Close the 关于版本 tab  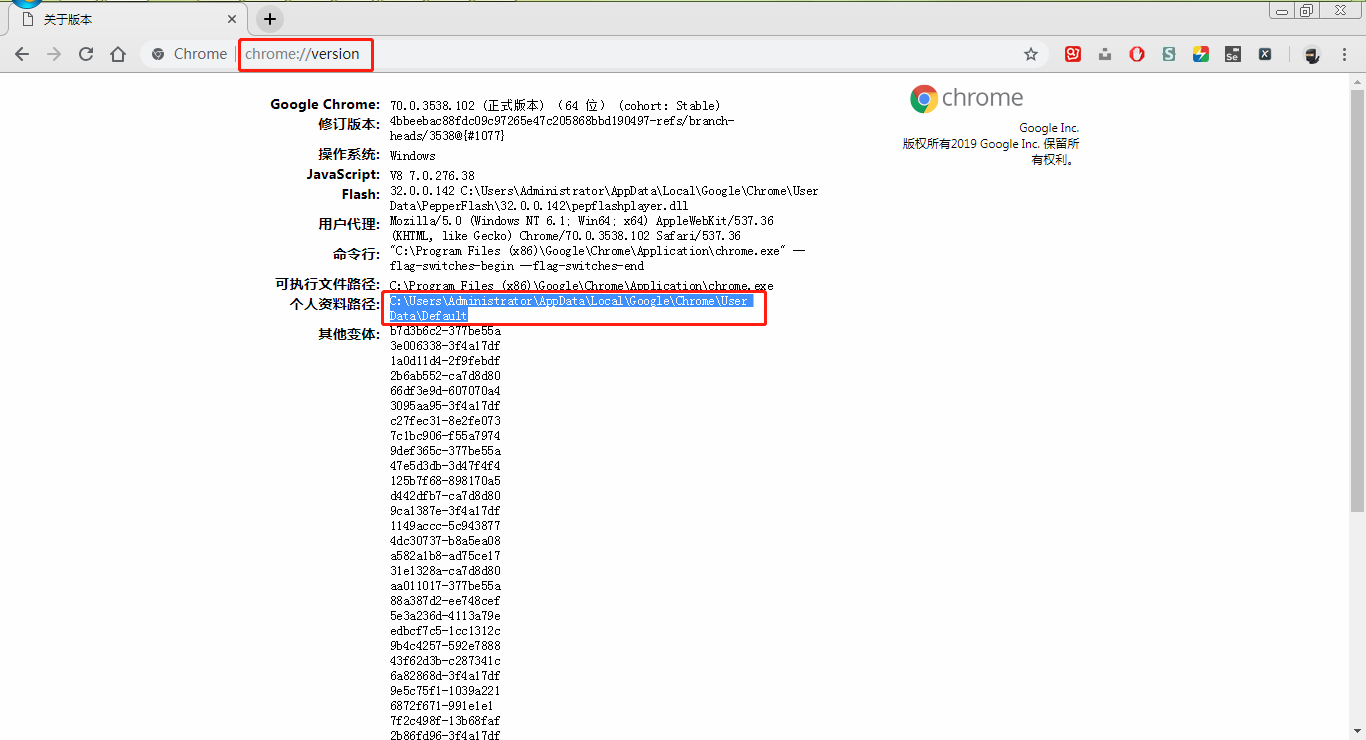[232, 19]
